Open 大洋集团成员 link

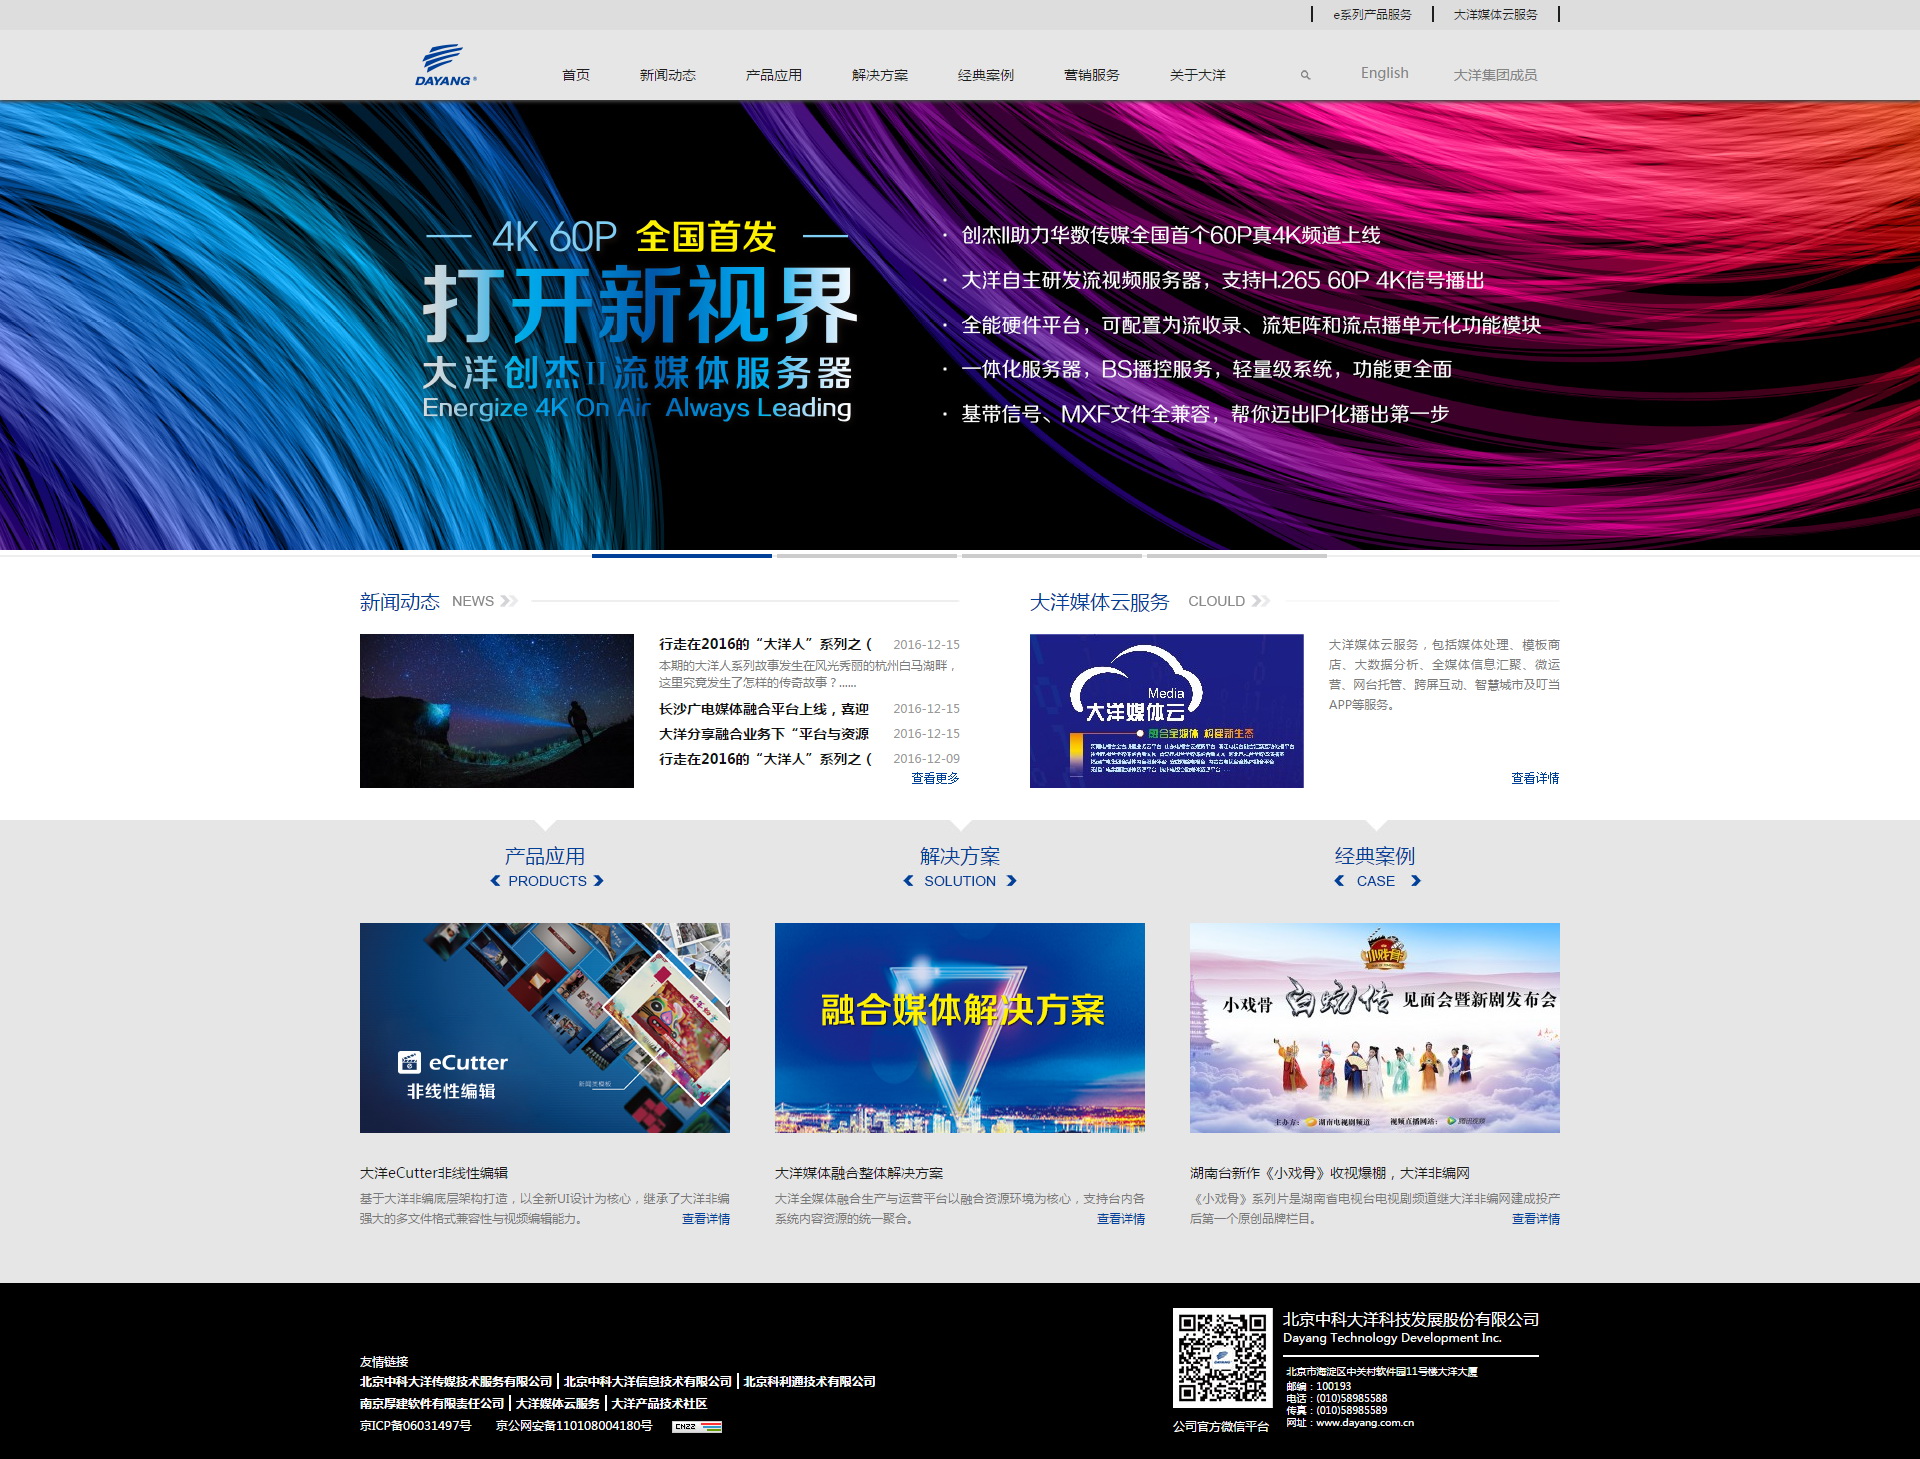point(1495,75)
